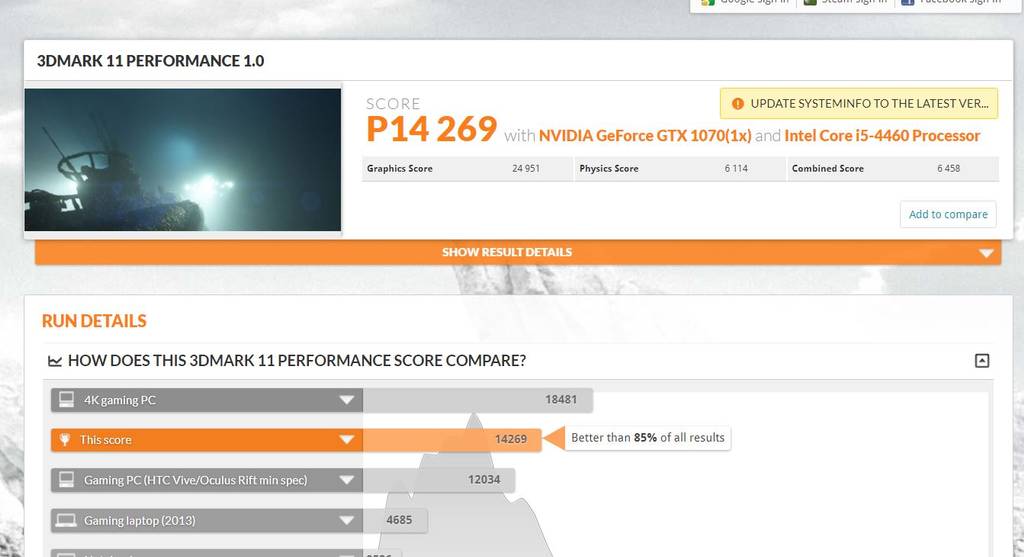Click the Graphics Score value 24 951
Viewport: 1024px width, 557px height.
(x=526, y=168)
